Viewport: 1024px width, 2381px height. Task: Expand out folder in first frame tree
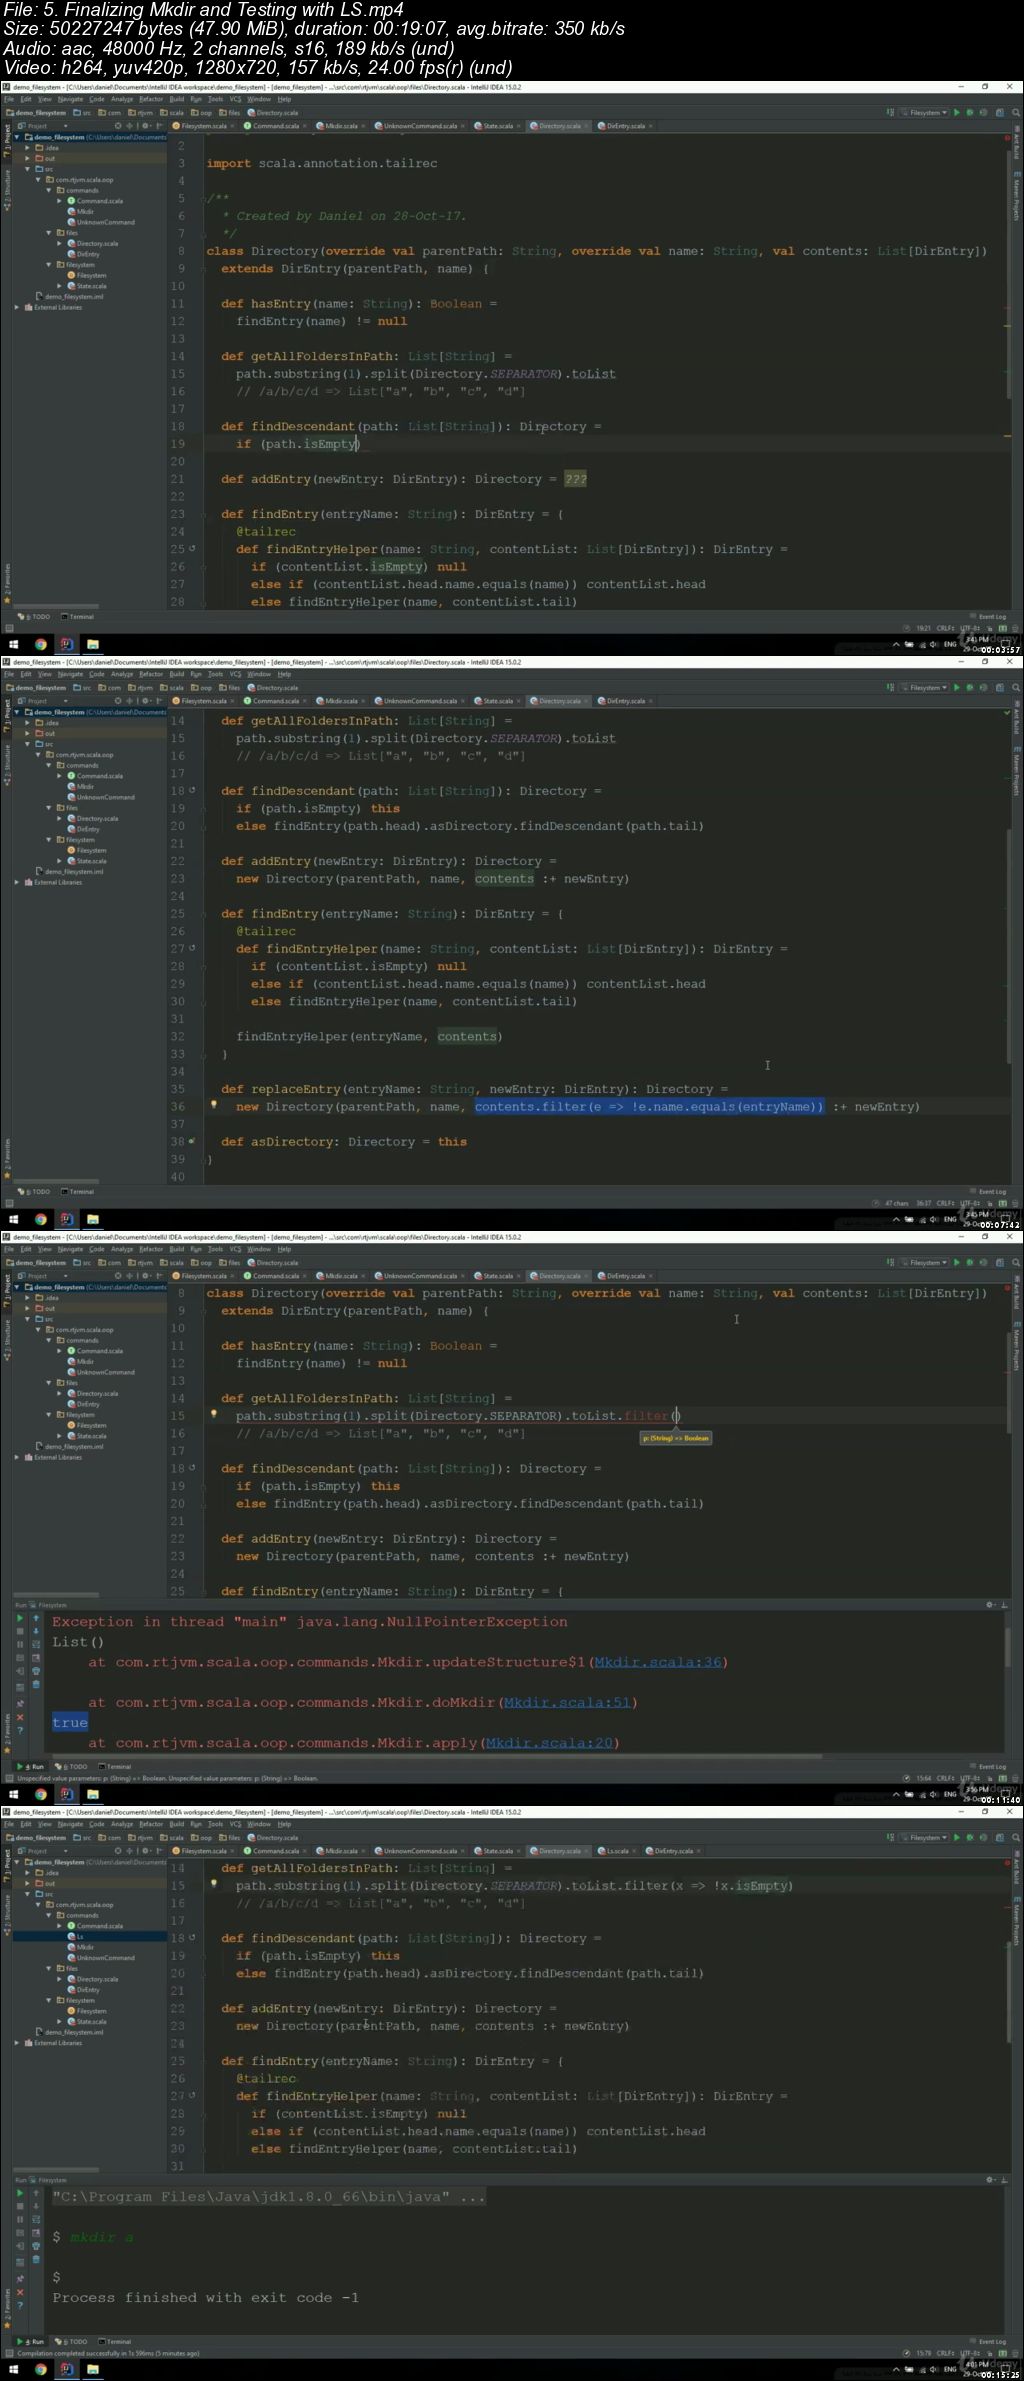28,158
